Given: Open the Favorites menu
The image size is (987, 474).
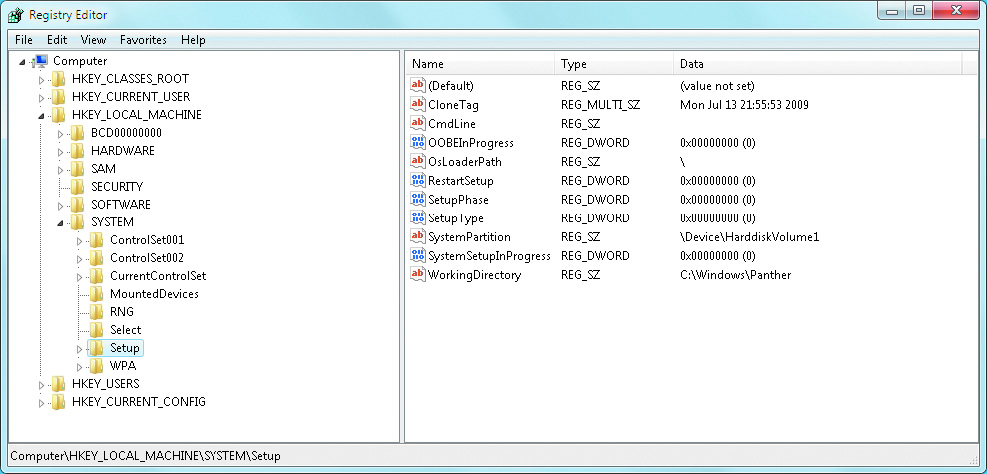Looking at the screenshot, I should pyautogui.click(x=144, y=40).
